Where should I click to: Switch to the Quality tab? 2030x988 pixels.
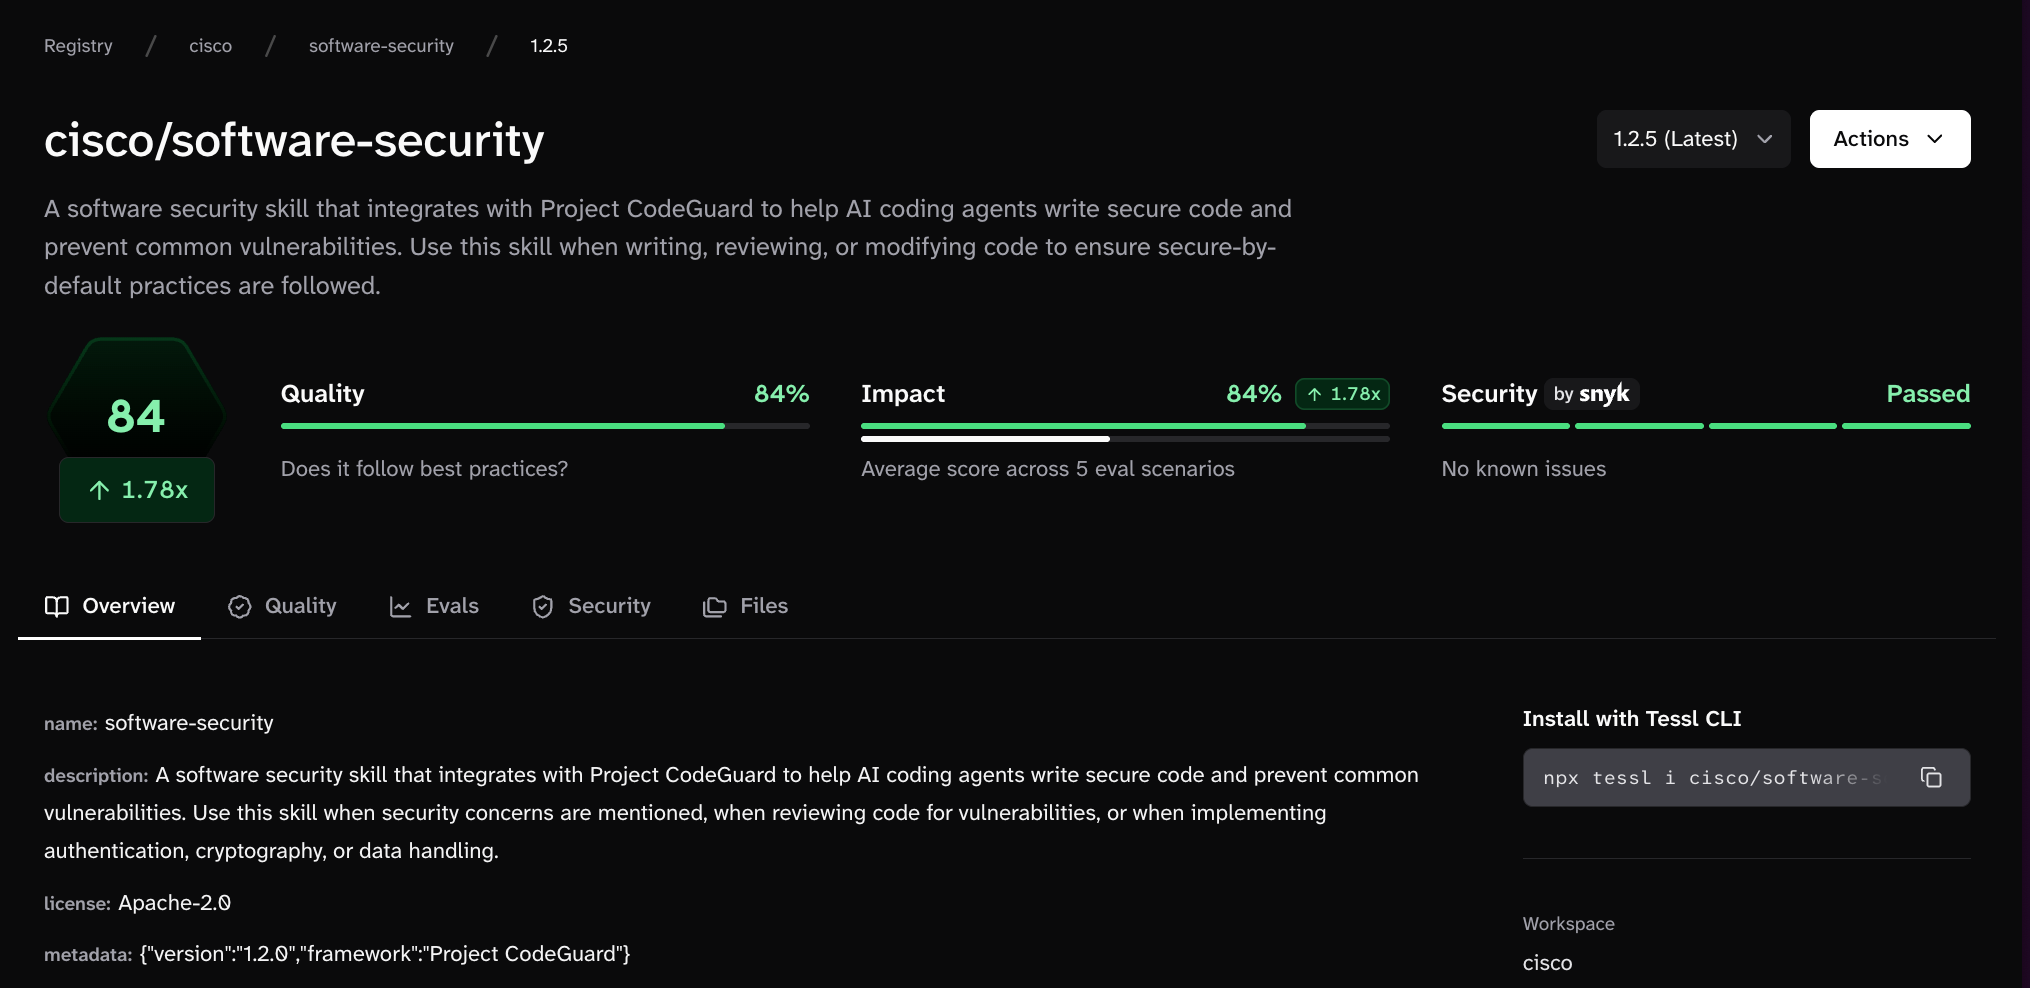(282, 606)
